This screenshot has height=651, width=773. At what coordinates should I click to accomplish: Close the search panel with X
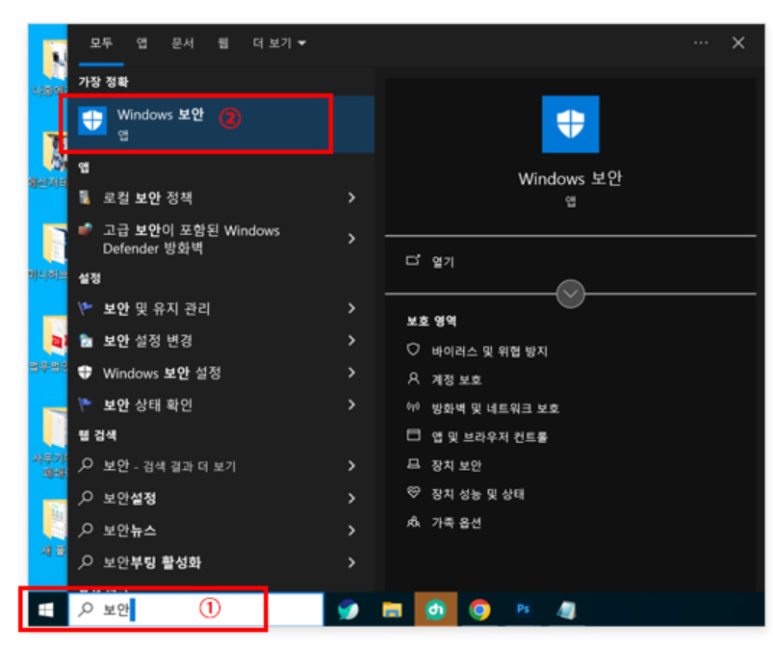(738, 43)
